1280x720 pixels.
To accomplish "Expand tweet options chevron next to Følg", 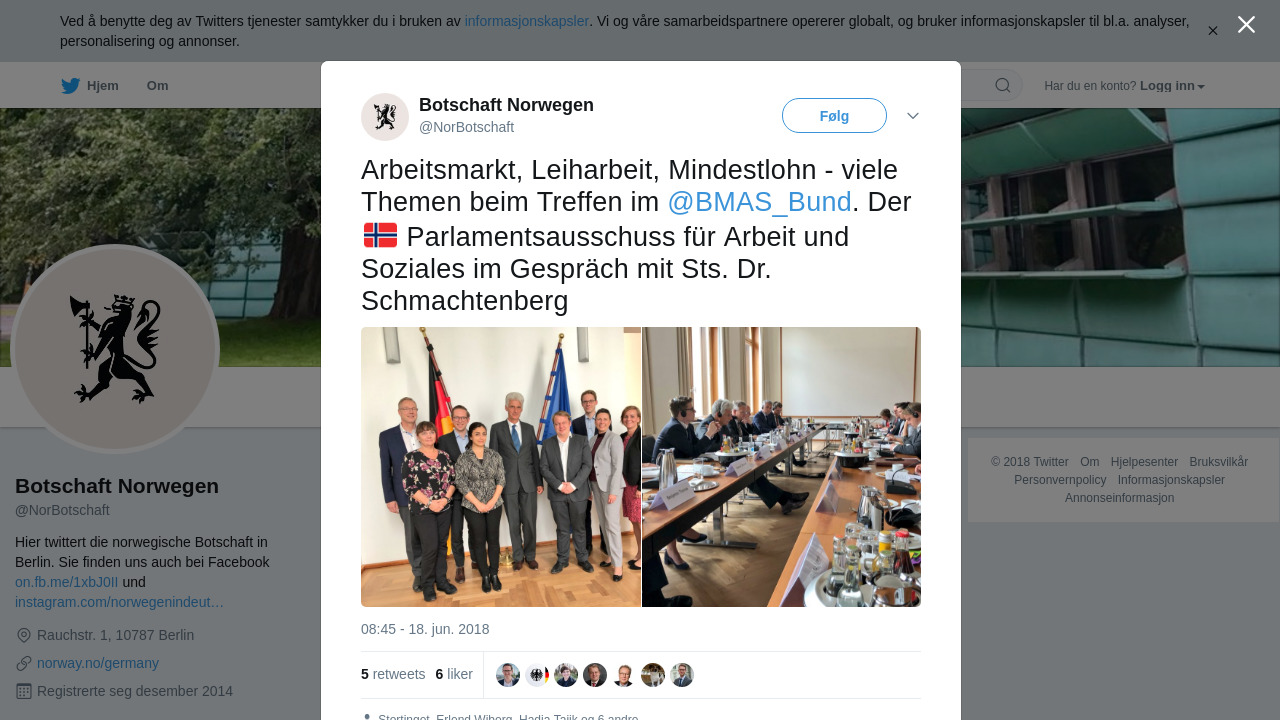I will pyautogui.click(x=913, y=116).
